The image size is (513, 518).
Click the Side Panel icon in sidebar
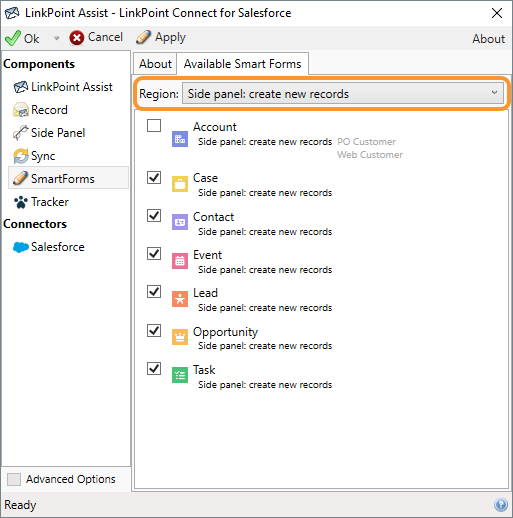21,133
